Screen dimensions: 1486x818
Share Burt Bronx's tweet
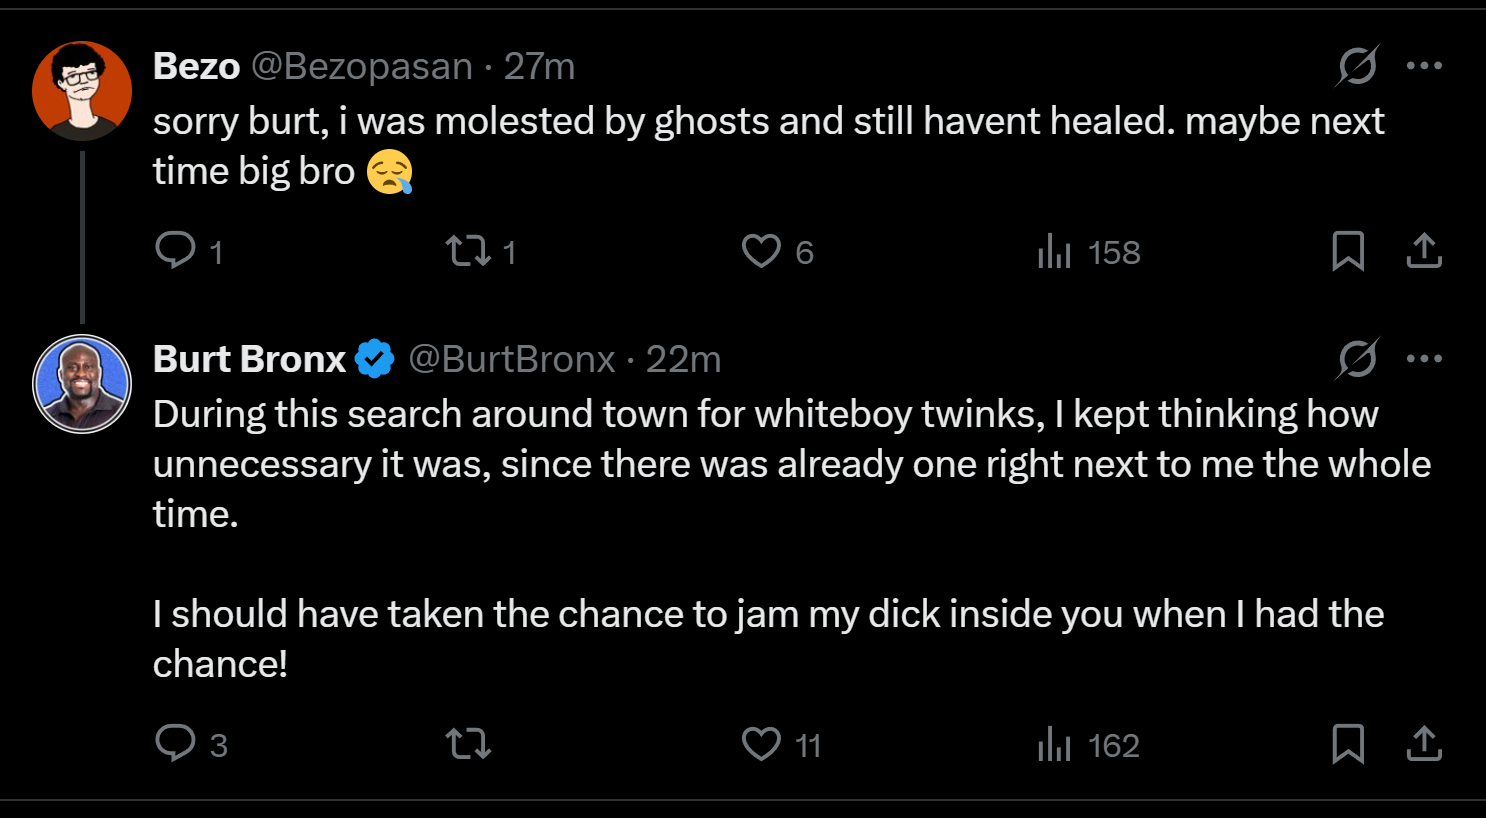coord(1424,744)
